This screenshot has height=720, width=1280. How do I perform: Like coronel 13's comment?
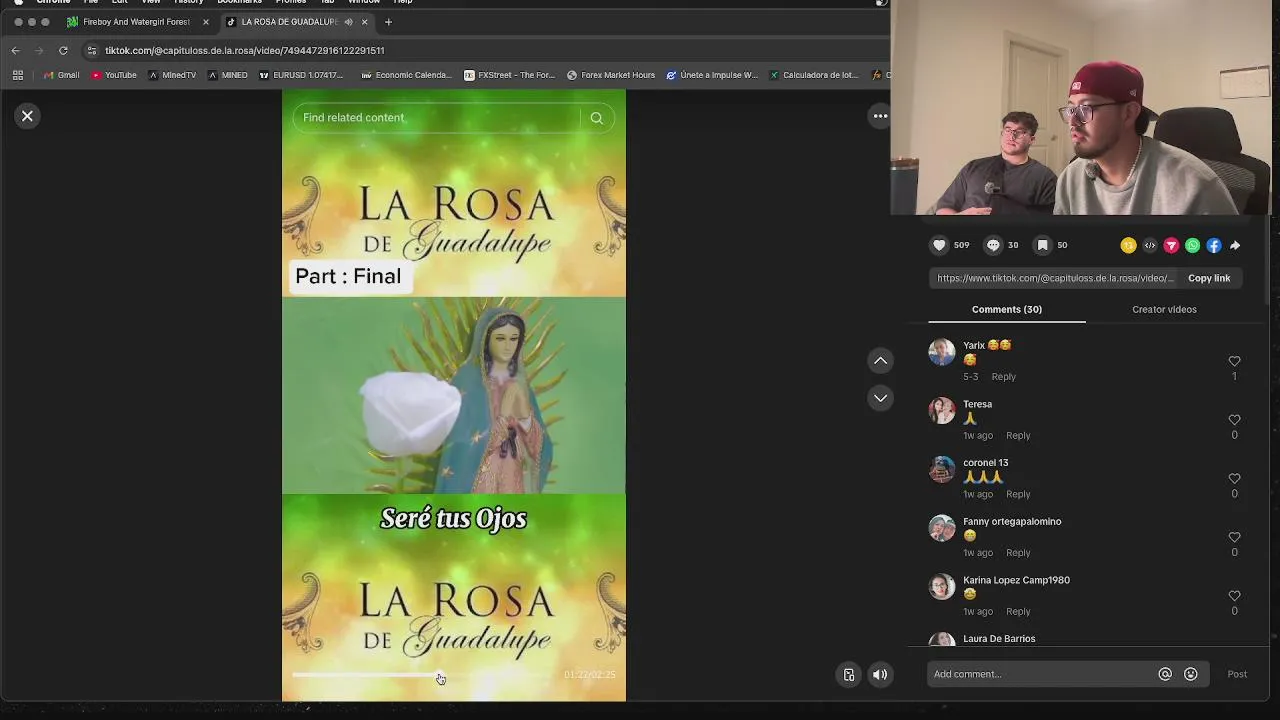pos(1234,478)
